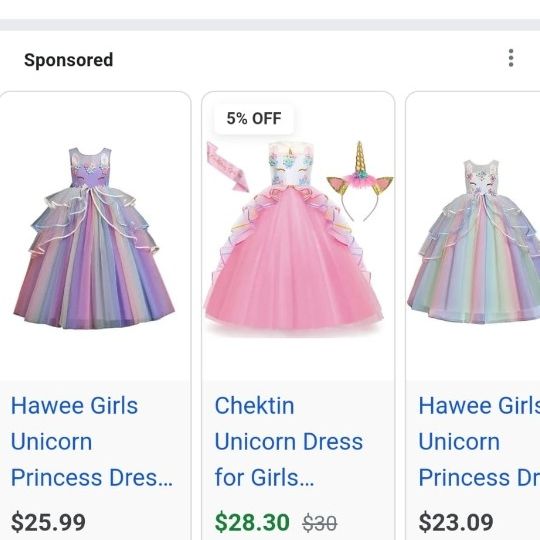The height and width of the screenshot is (540, 540).
Task: Select the $23.09 price
Action: (456, 522)
